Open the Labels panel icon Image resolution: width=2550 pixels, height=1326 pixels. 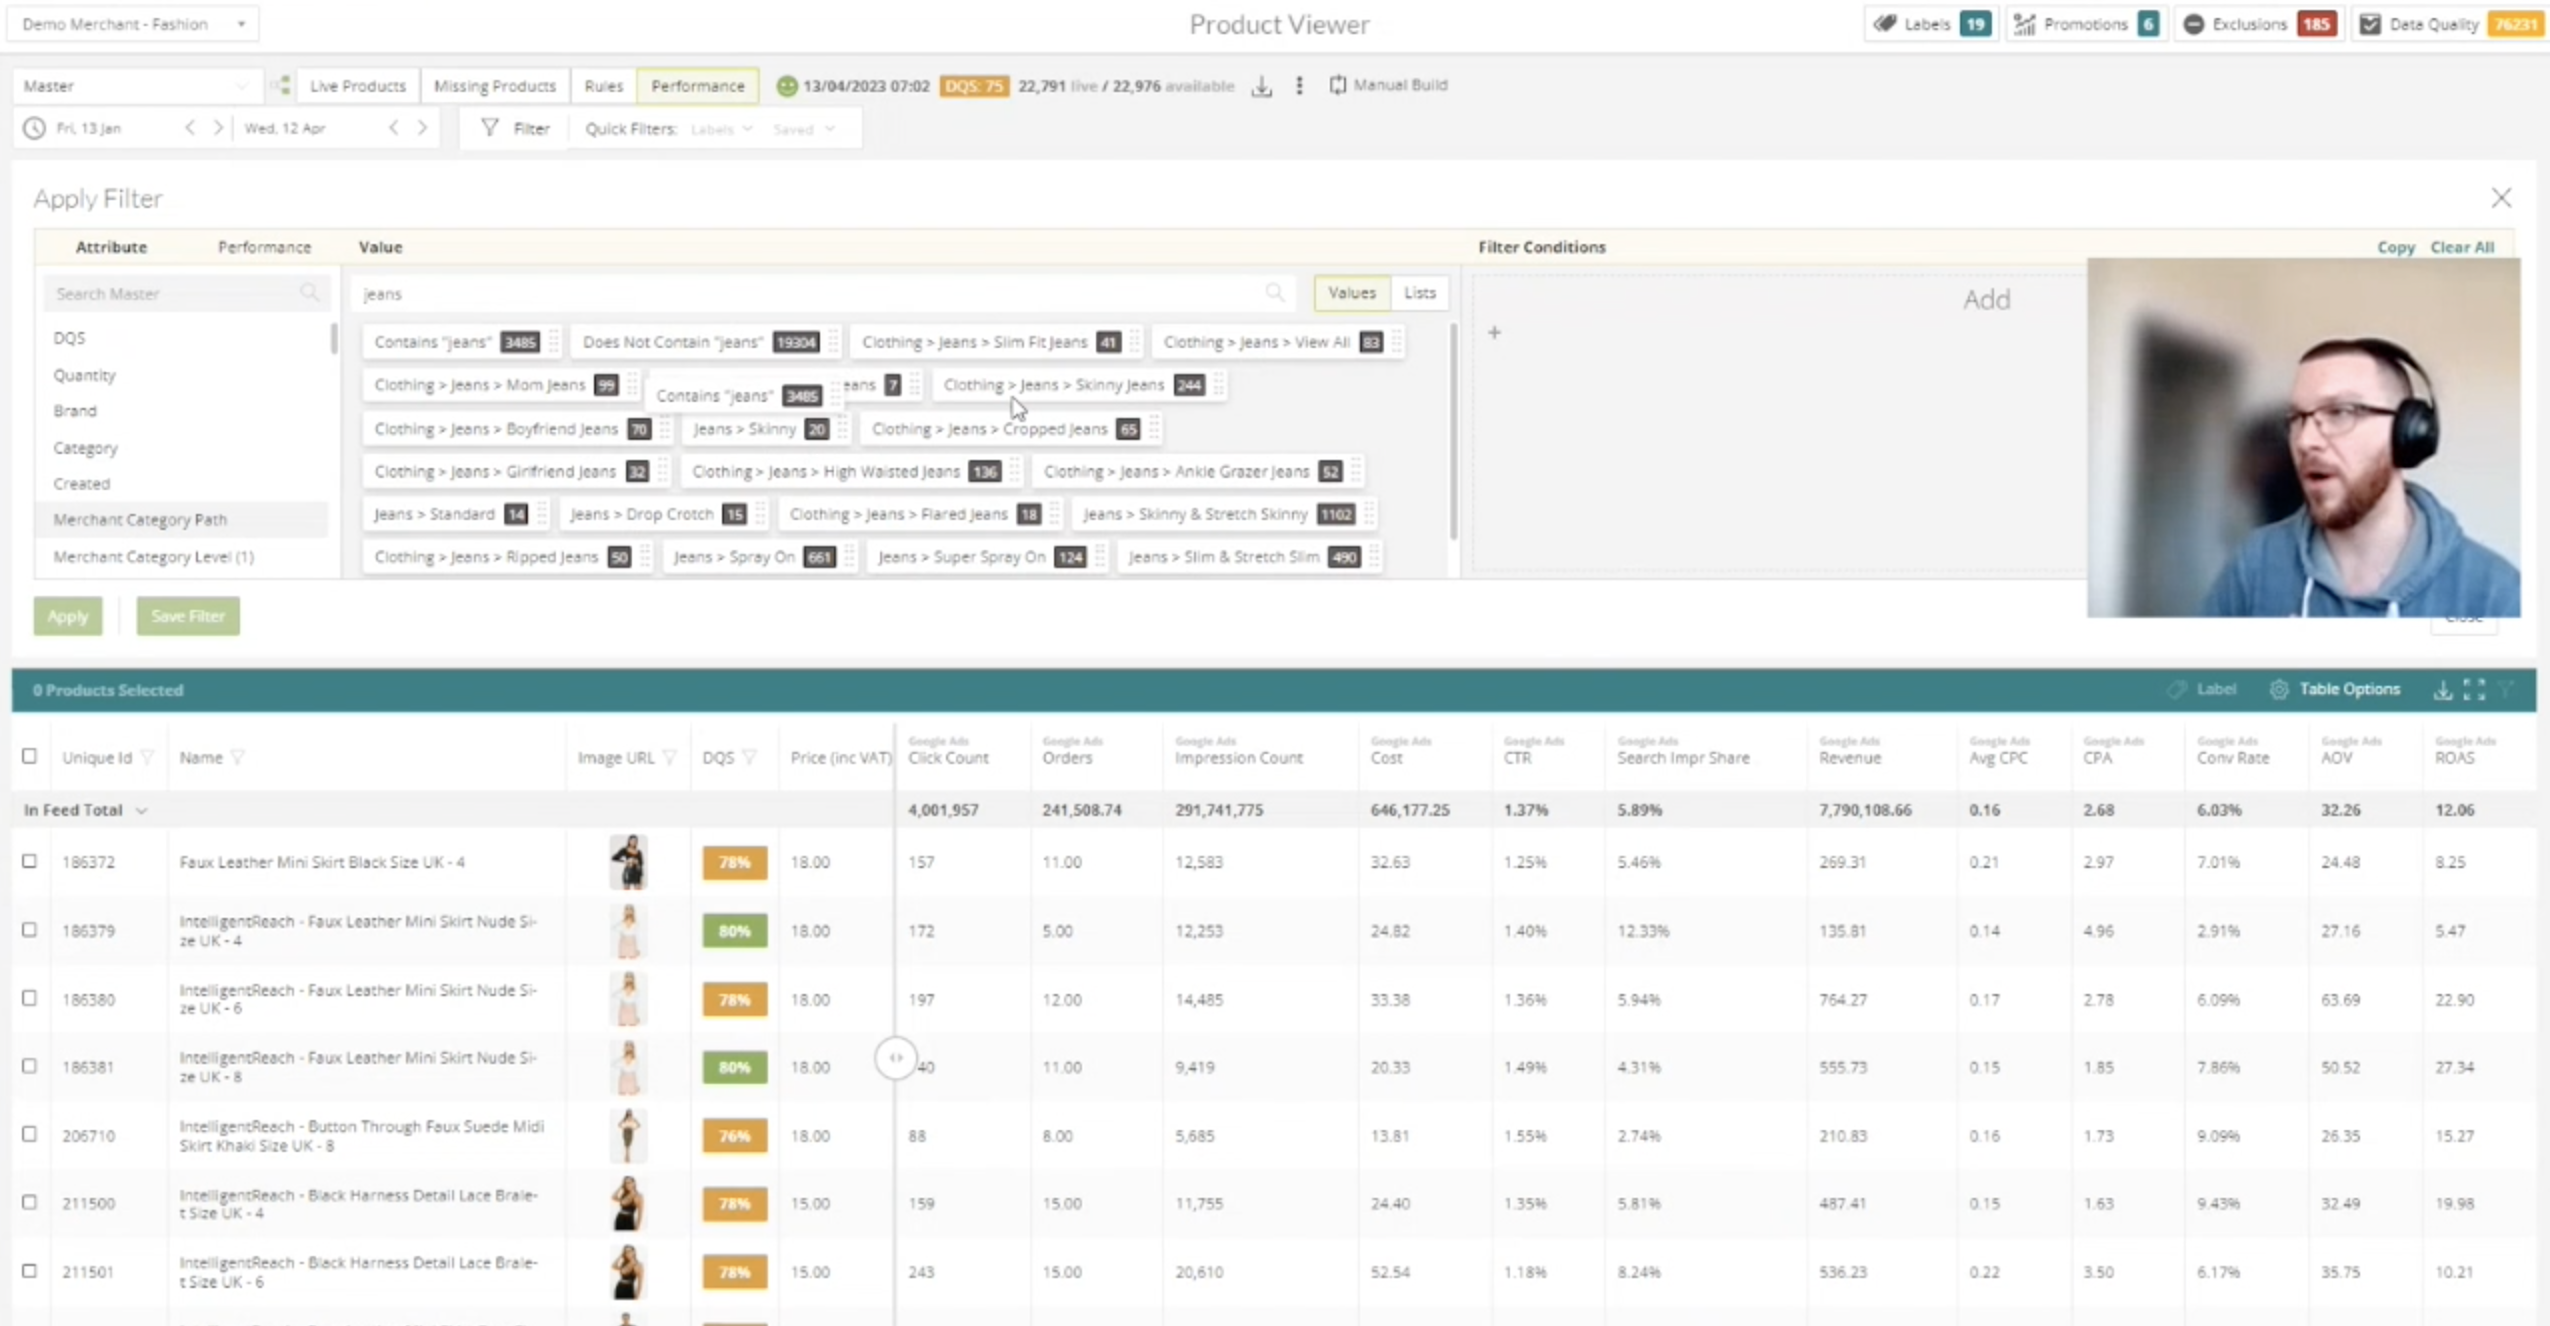pos(1884,24)
